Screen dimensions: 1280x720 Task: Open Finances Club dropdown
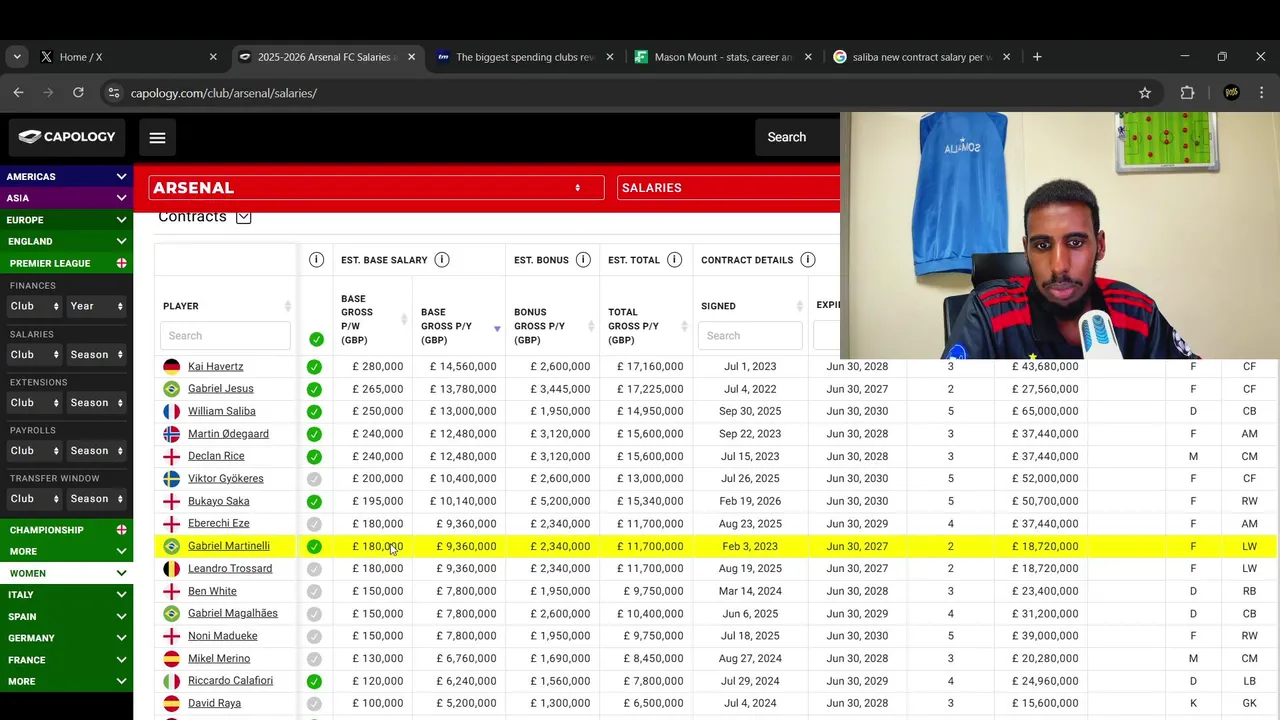pos(34,306)
